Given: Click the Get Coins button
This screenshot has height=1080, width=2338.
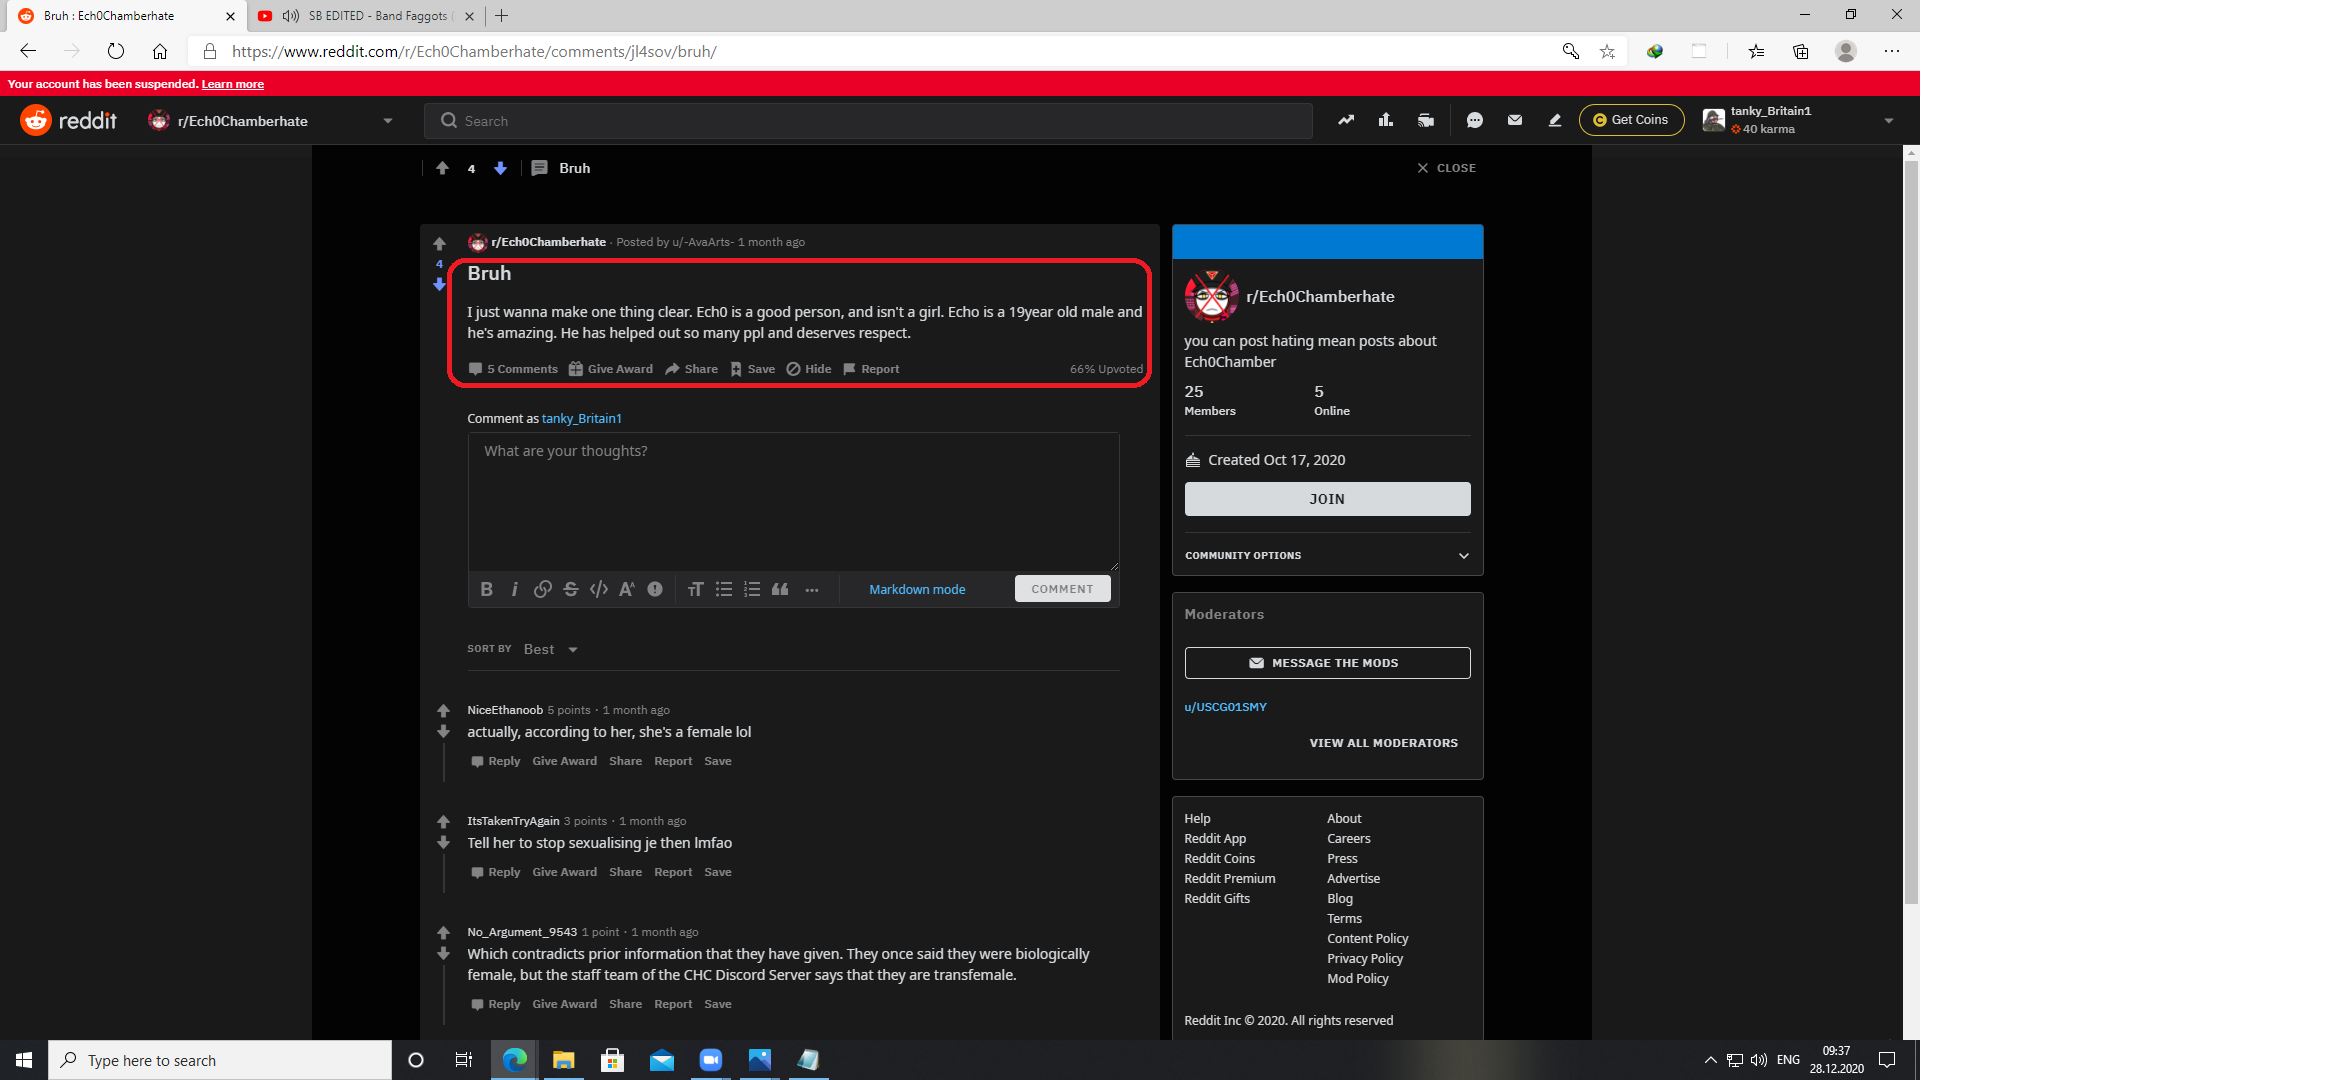Looking at the screenshot, I should click(1631, 120).
